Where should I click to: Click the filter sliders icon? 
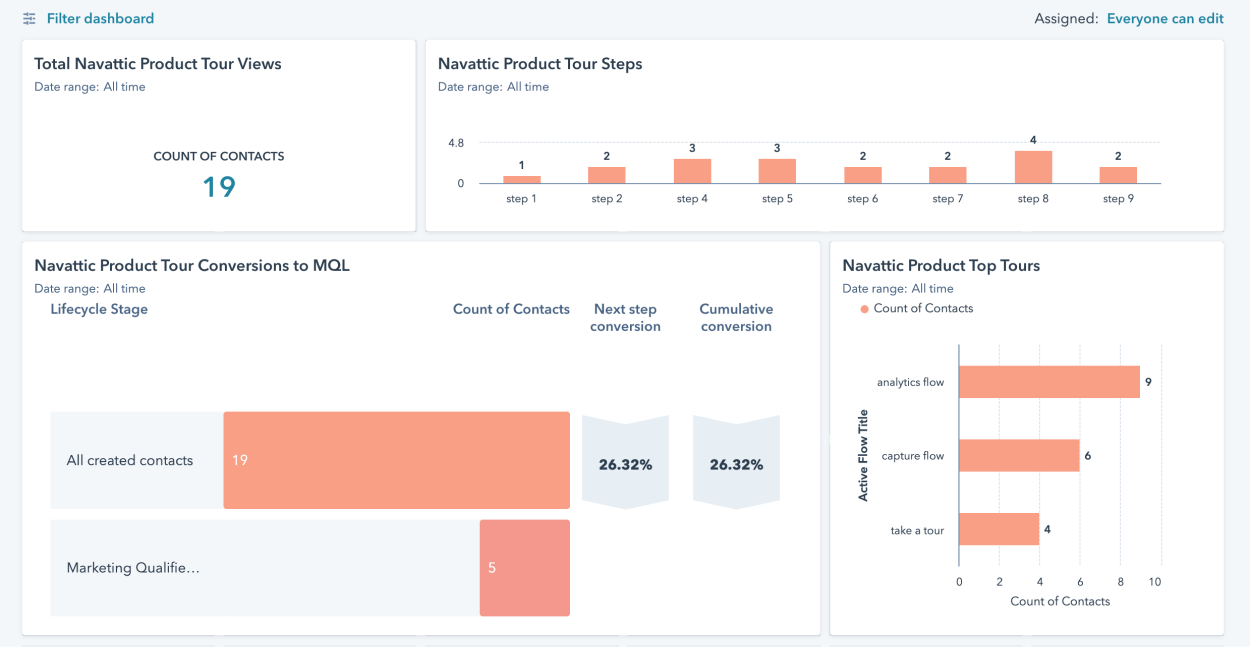29,19
